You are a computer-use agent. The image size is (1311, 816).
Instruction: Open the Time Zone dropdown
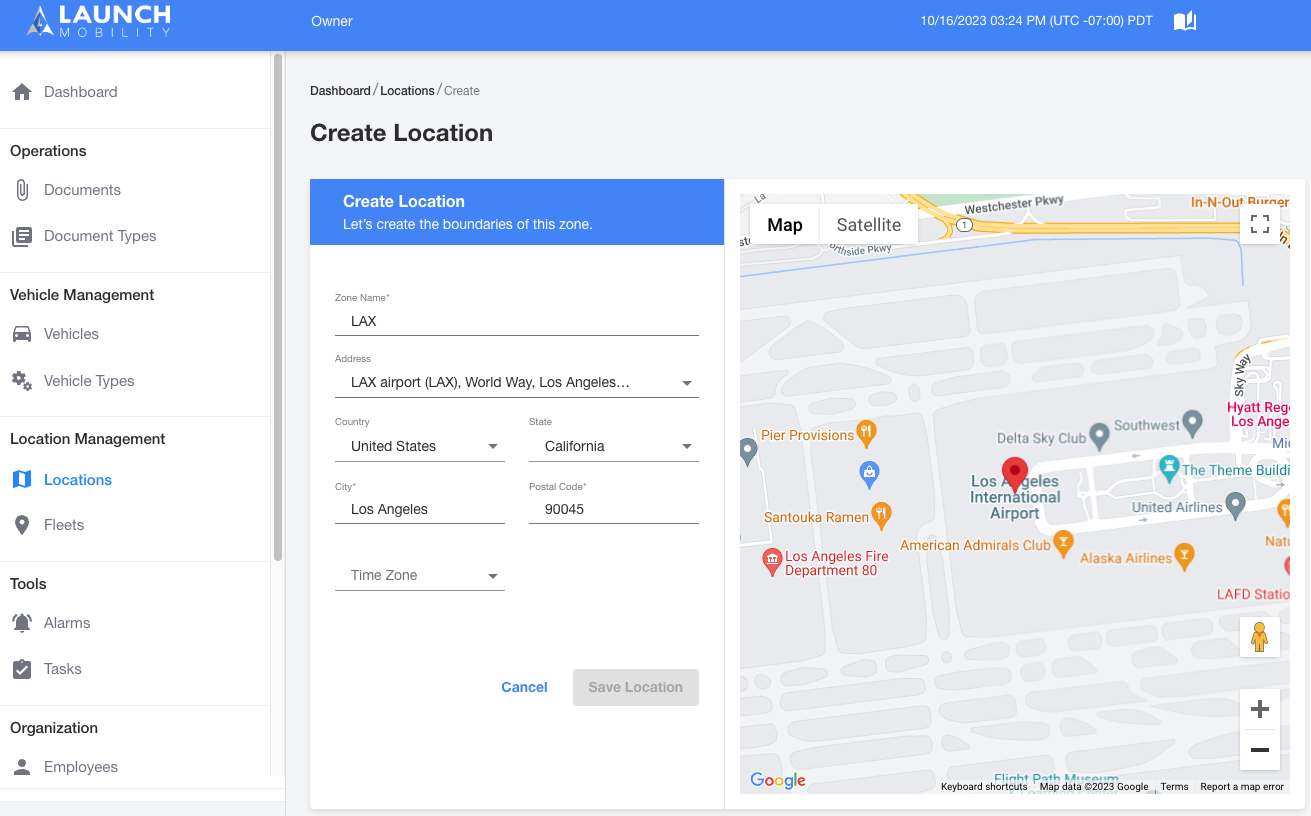(x=420, y=575)
